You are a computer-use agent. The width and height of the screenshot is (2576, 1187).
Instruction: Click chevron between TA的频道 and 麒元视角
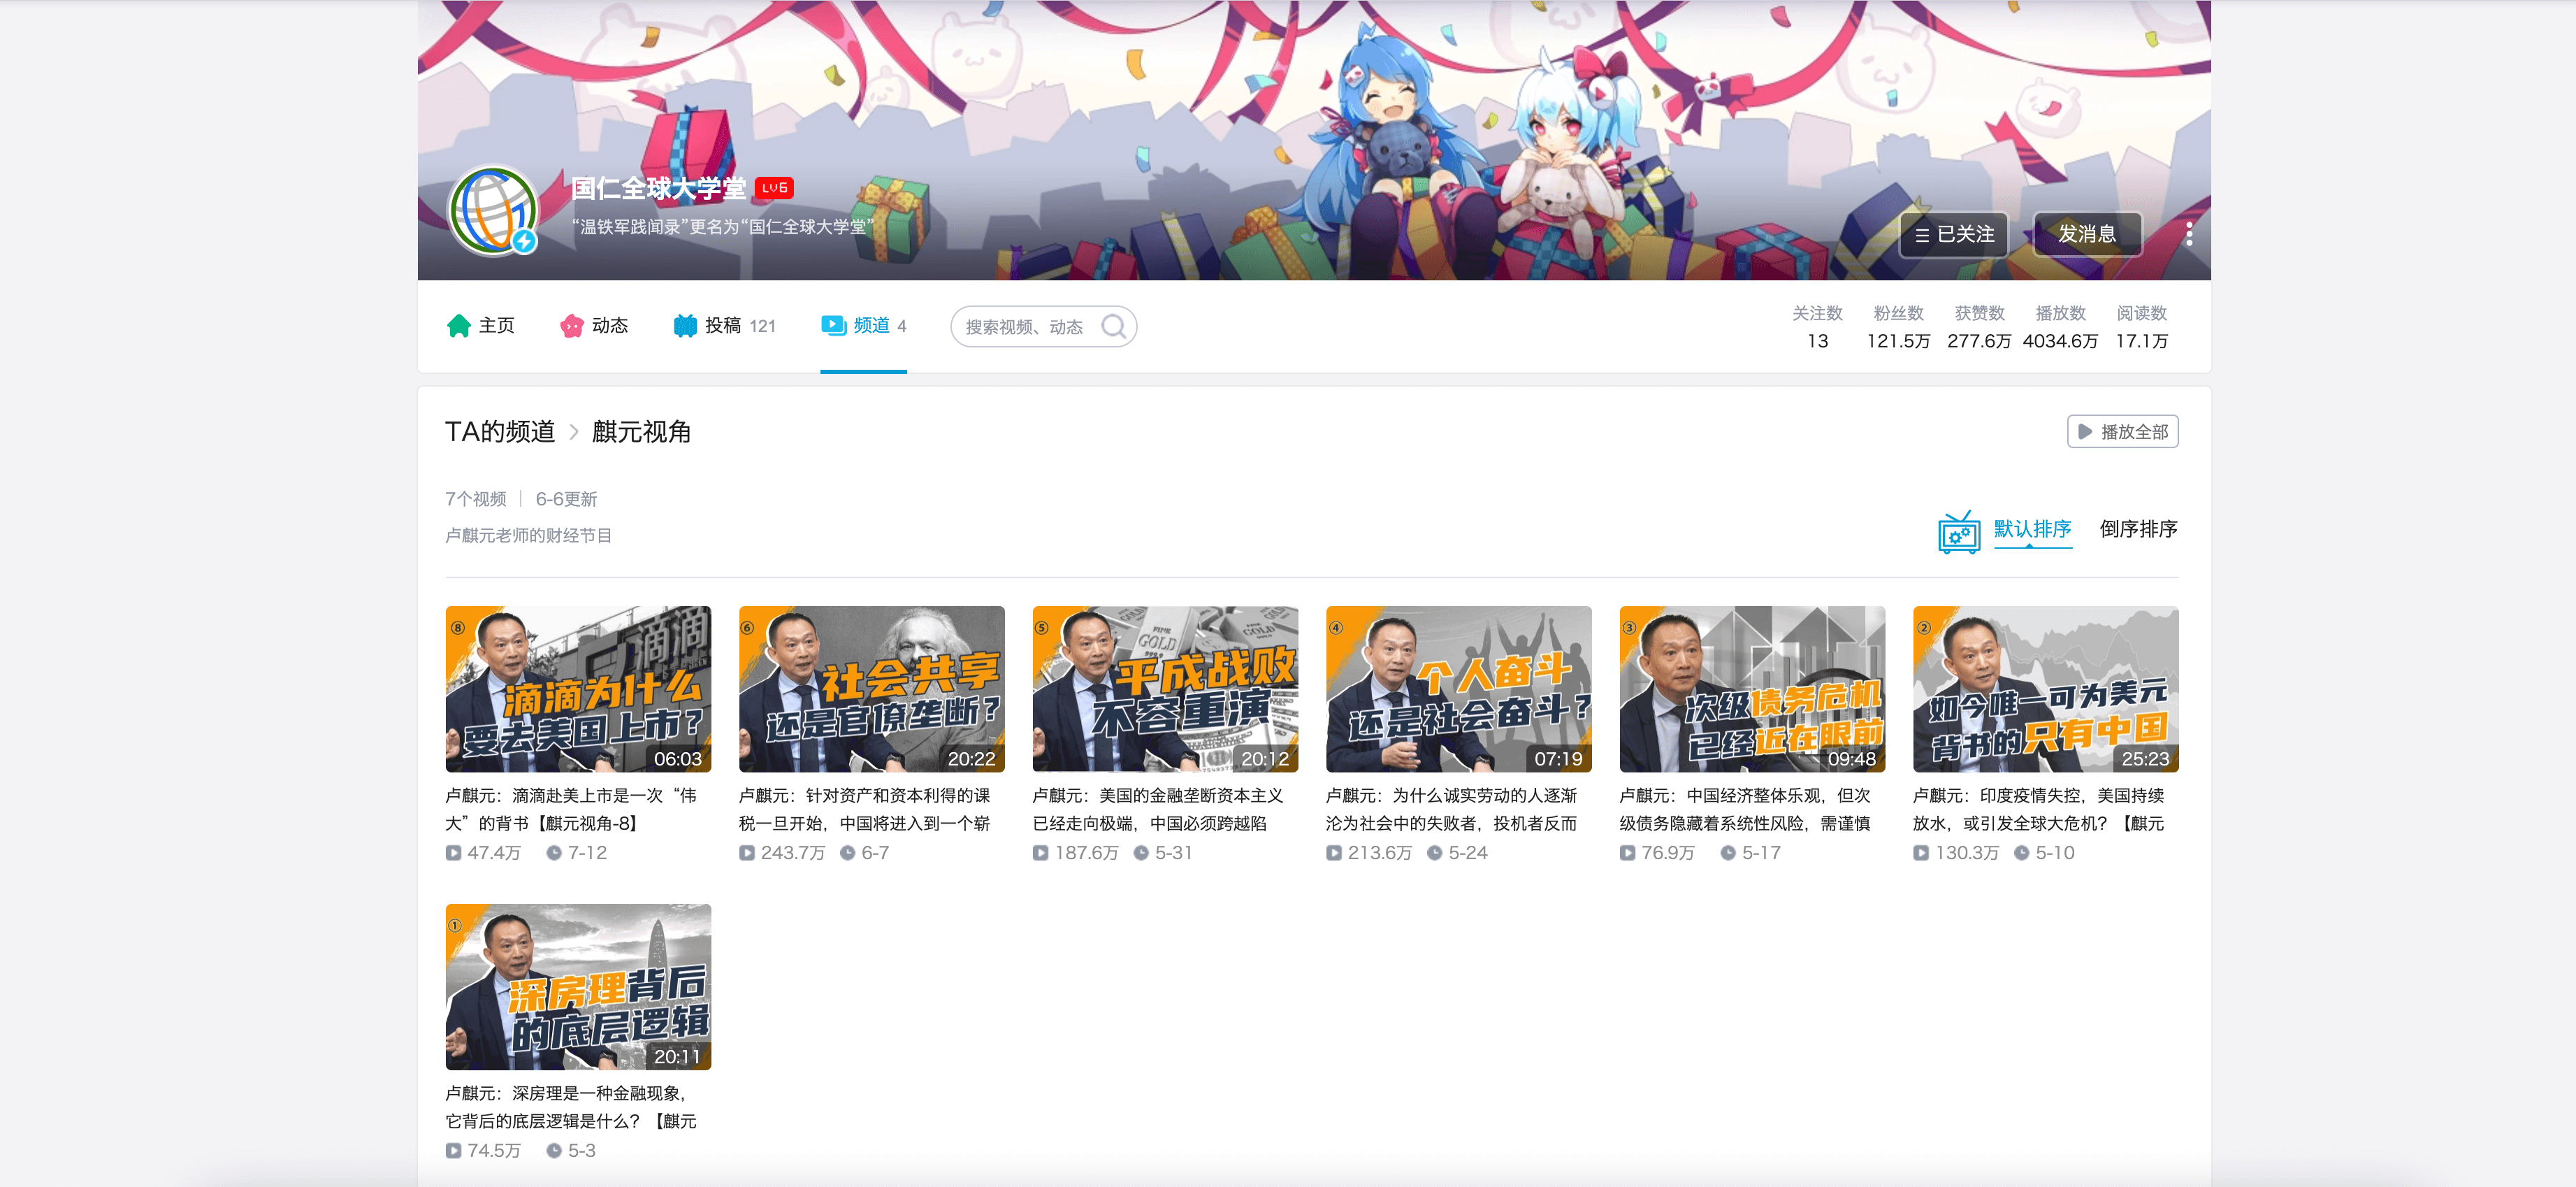click(x=574, y=432)
